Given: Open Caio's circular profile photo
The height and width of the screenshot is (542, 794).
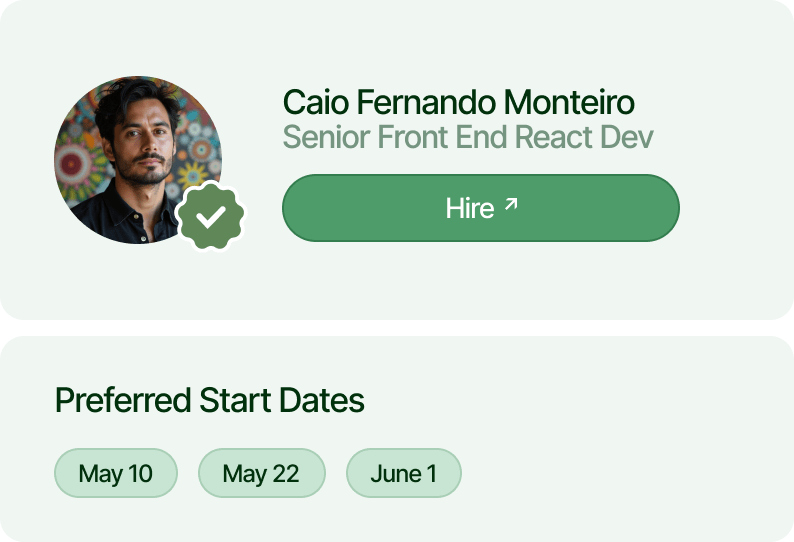Looking at the screenshot, I should 138,160.
